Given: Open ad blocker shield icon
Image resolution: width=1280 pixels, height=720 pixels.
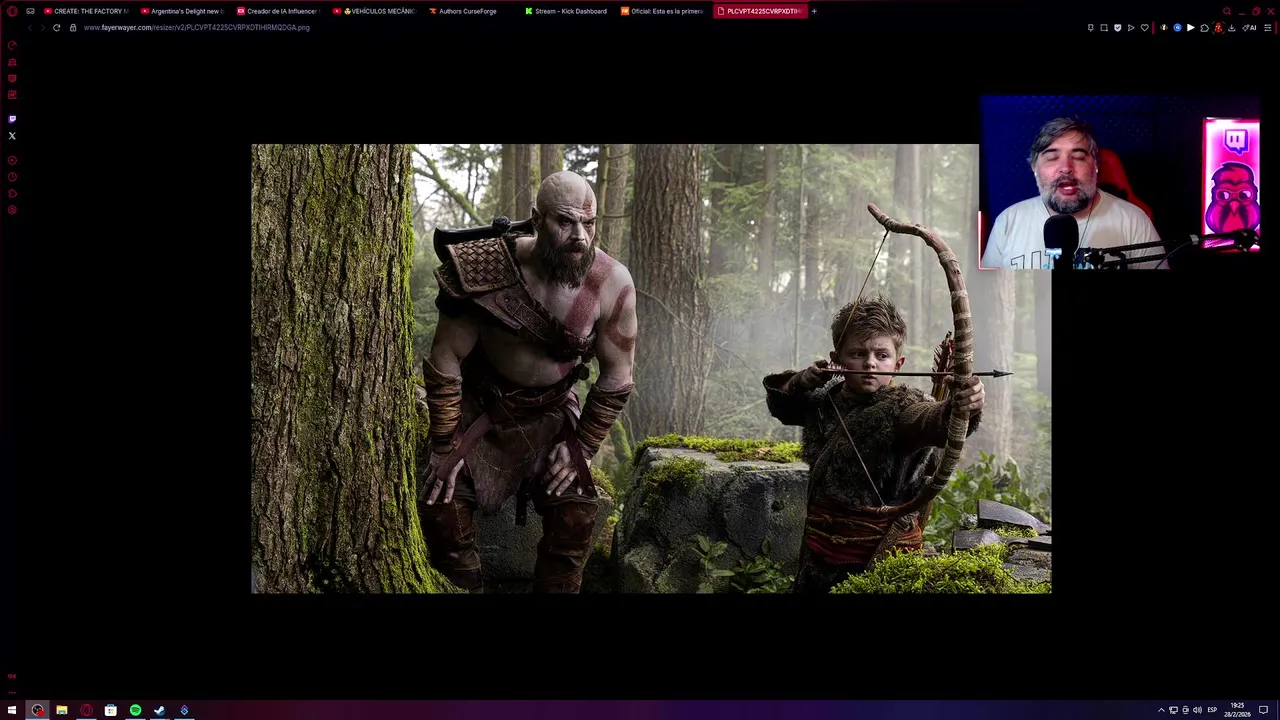Looking at the screenshot, I should click(1117, 27).
